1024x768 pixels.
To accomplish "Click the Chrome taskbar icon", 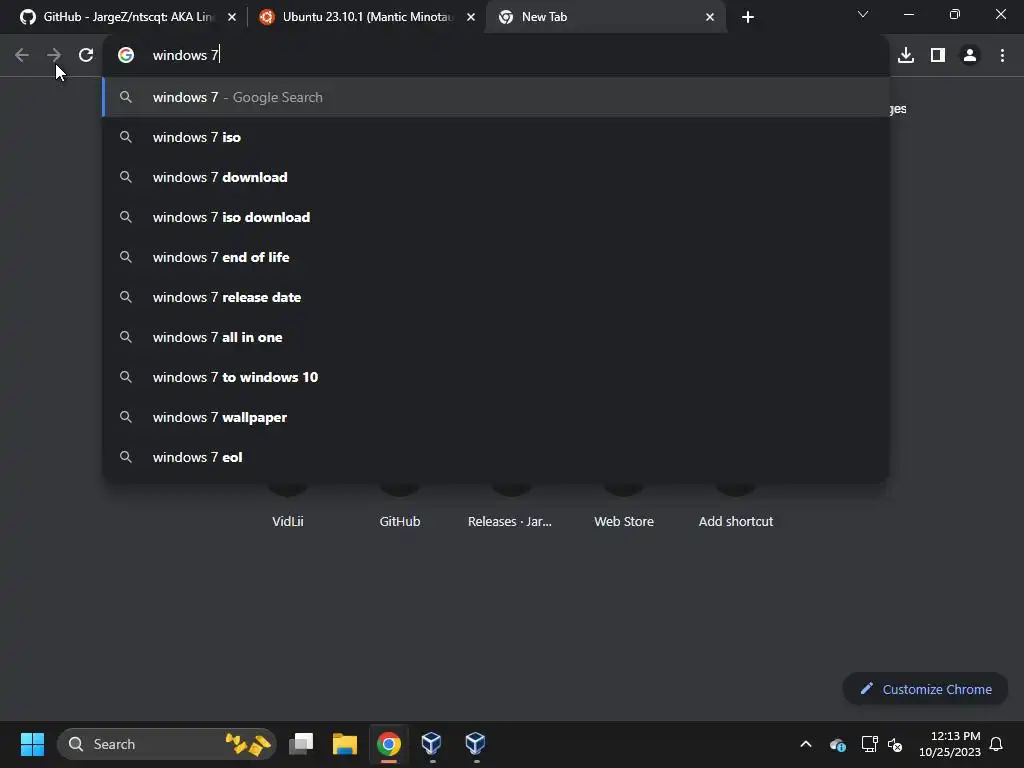I will 389,744.
